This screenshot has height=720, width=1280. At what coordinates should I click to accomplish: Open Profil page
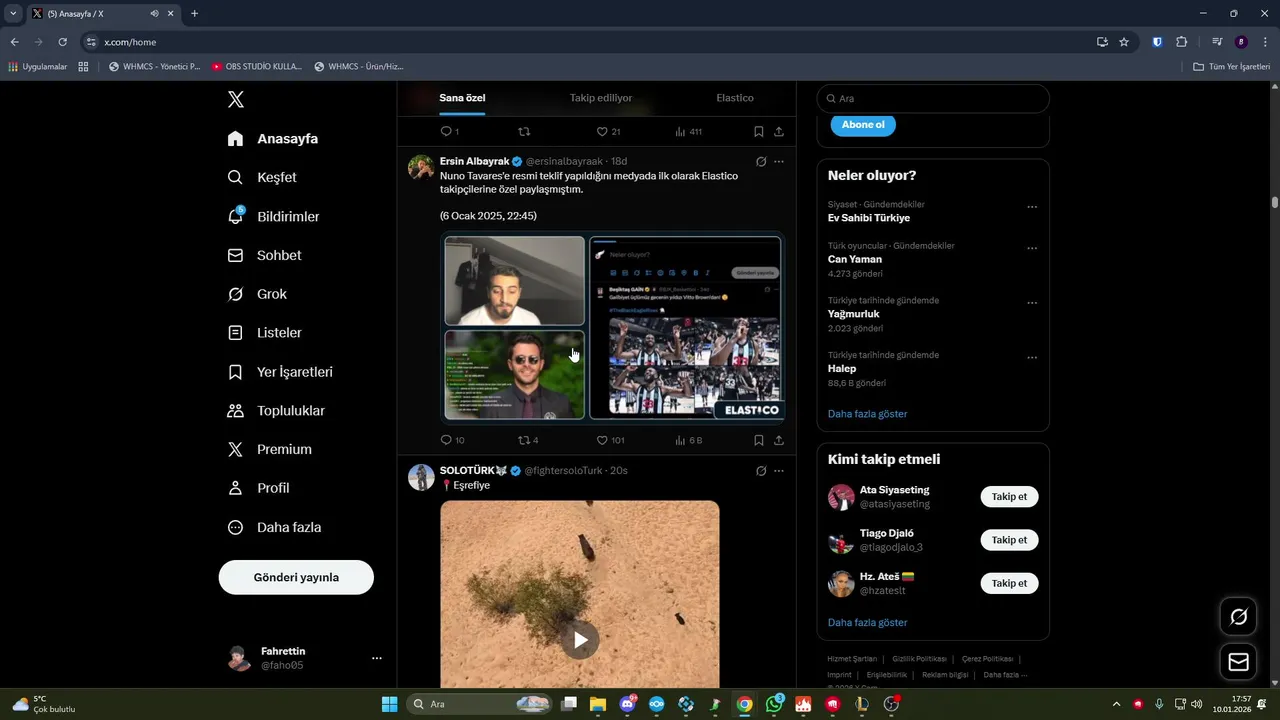coord(258,488)
